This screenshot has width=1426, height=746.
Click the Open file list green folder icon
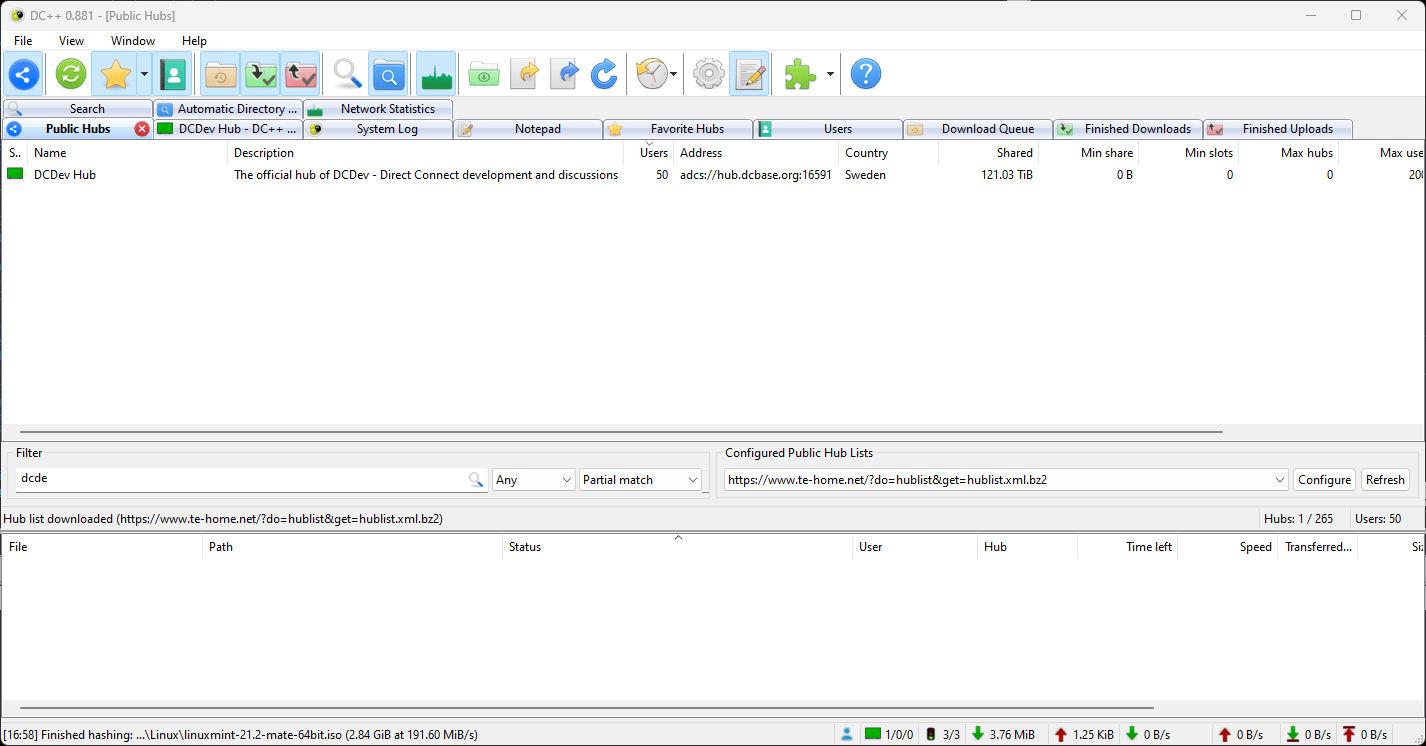coord(483,74)
